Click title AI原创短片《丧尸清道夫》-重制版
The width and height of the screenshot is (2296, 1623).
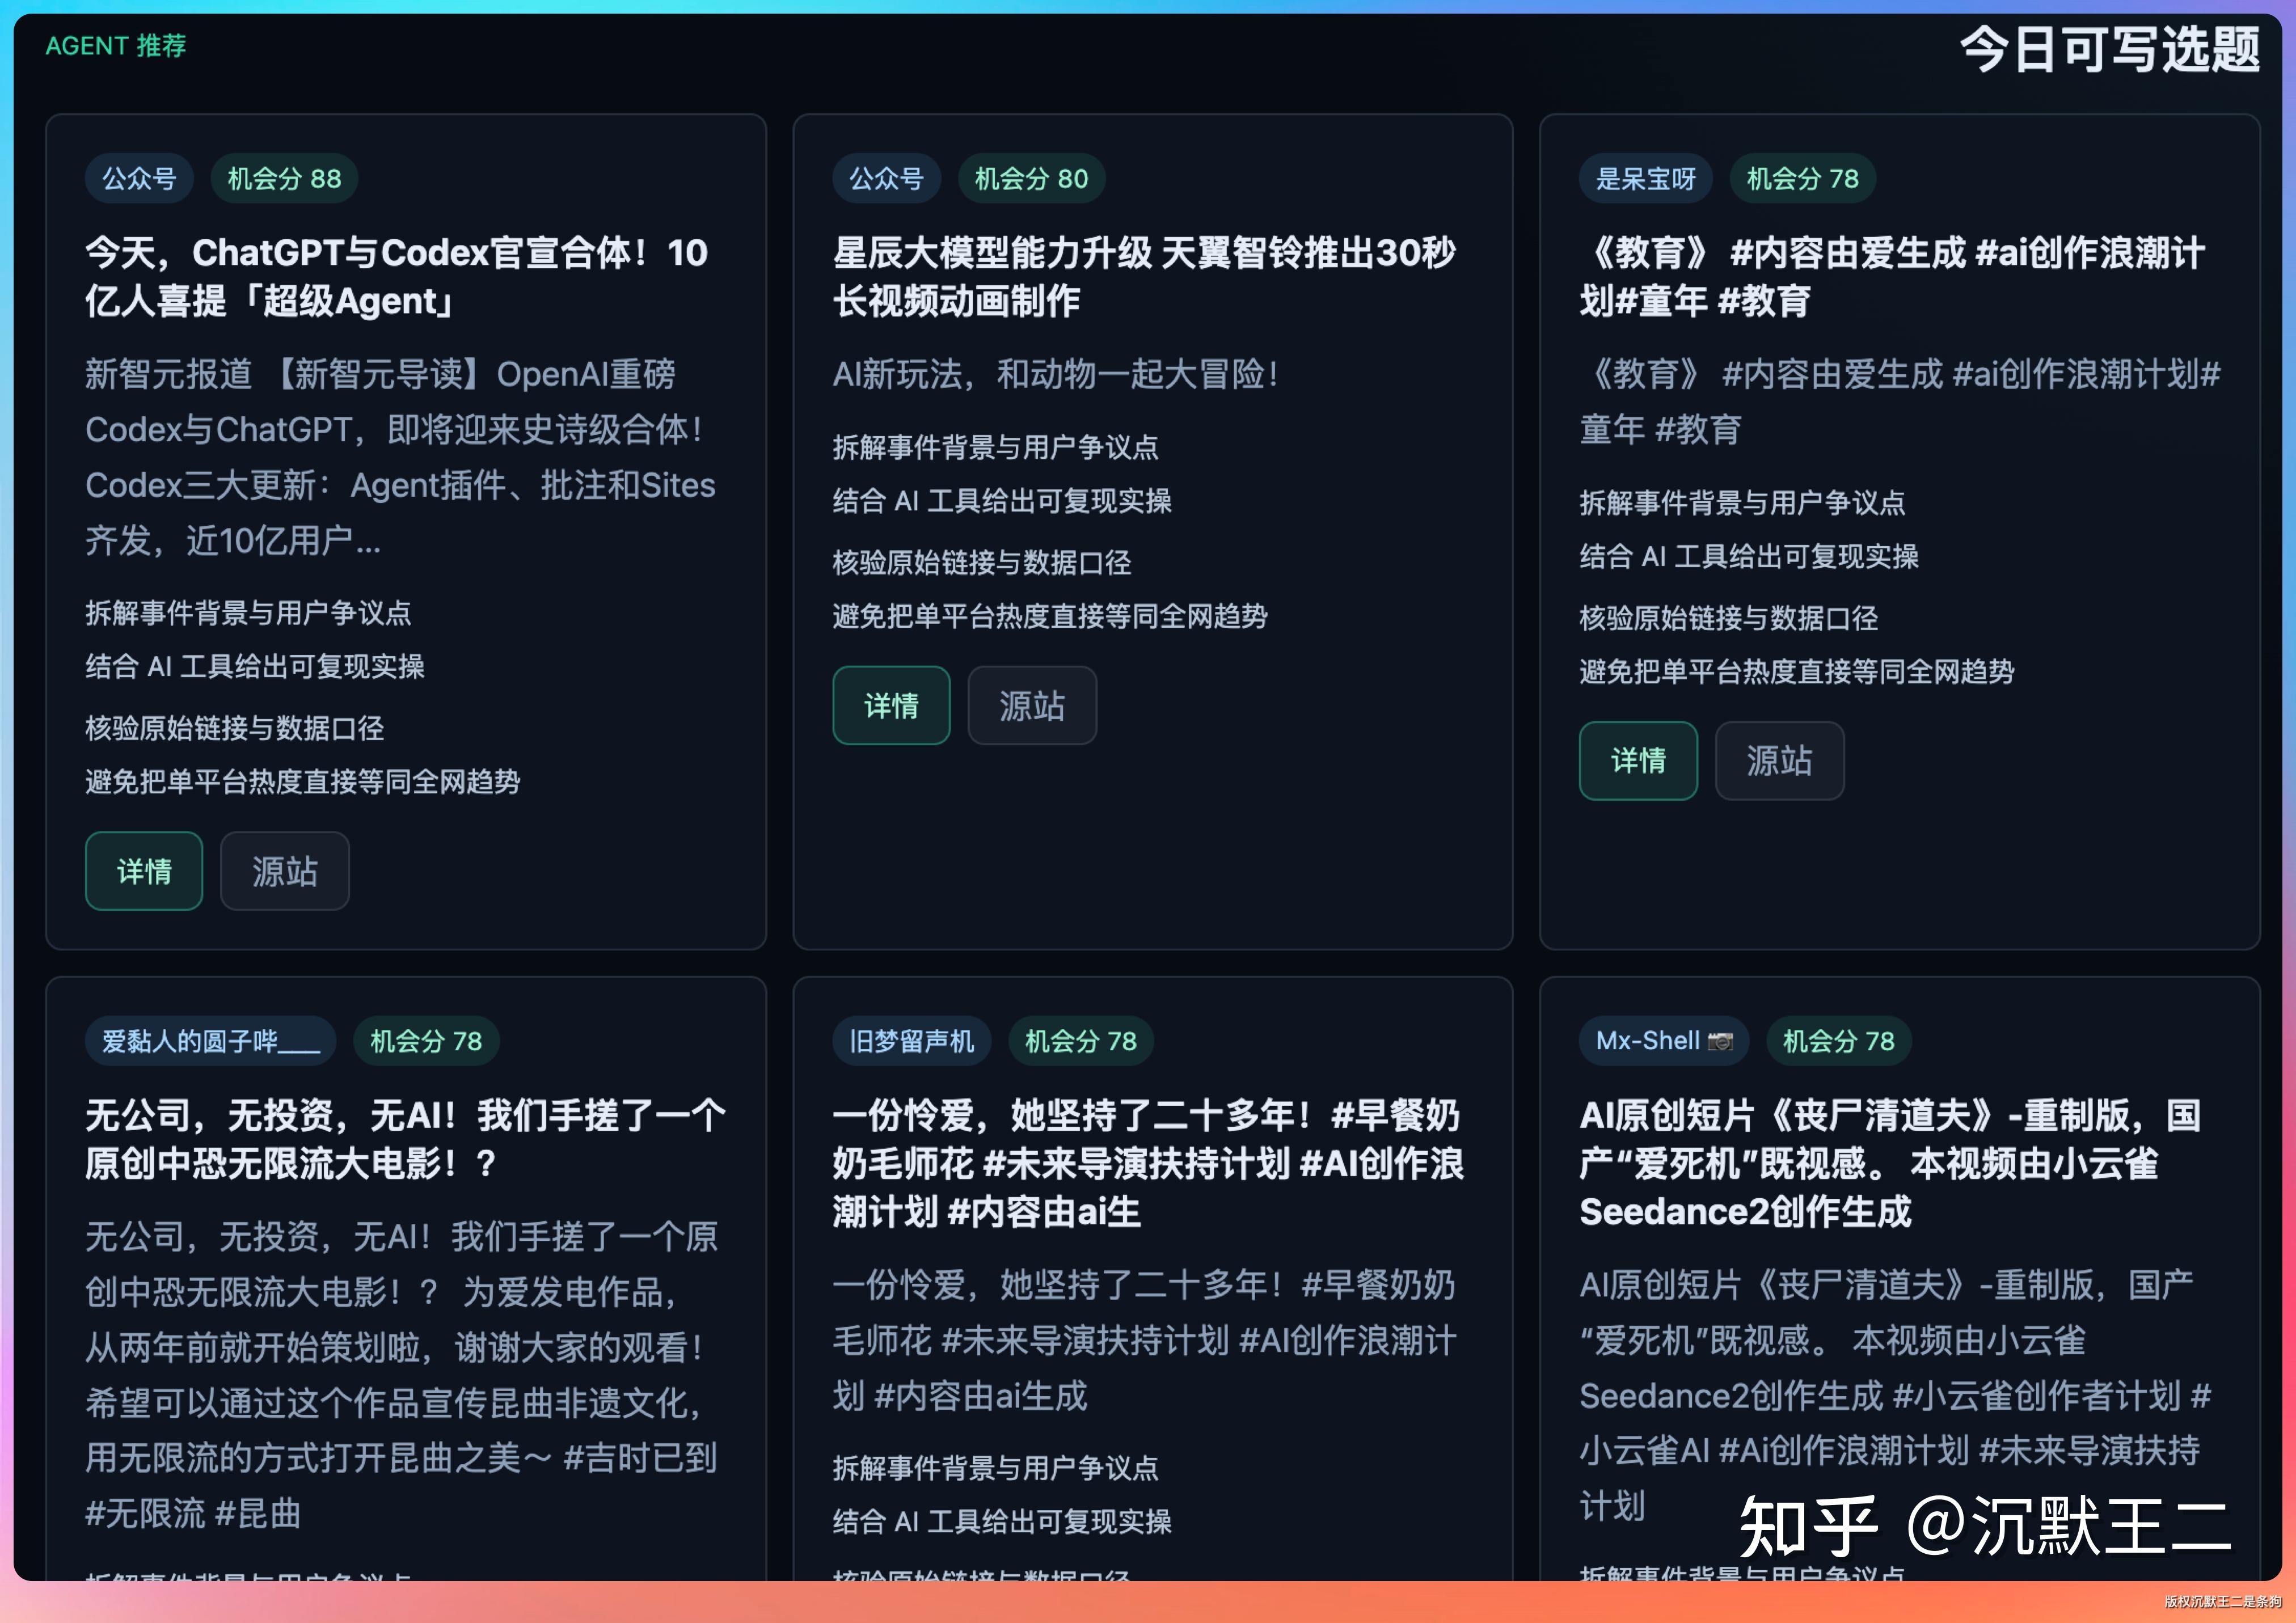tap(1890, 1163)
